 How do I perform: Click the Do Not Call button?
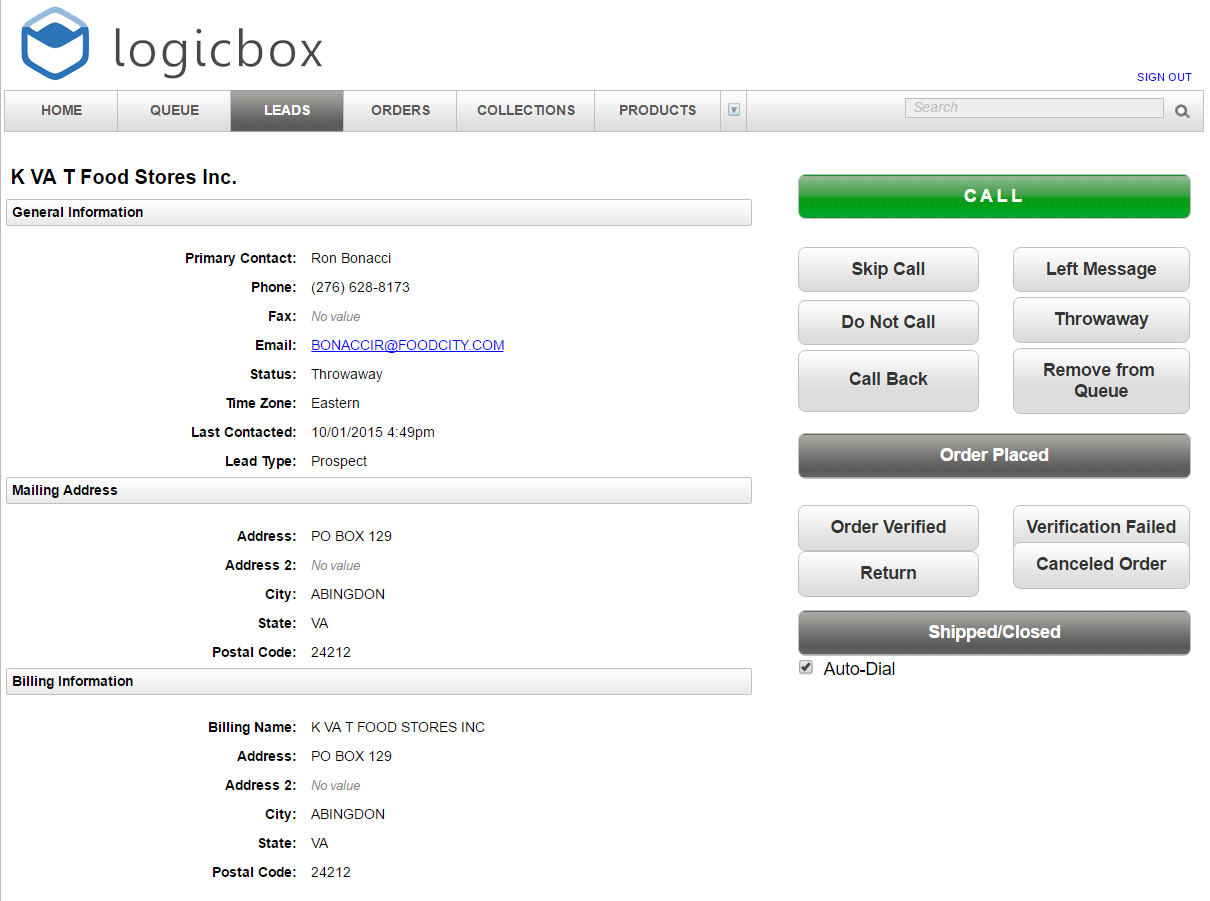(x=888, y=322)
